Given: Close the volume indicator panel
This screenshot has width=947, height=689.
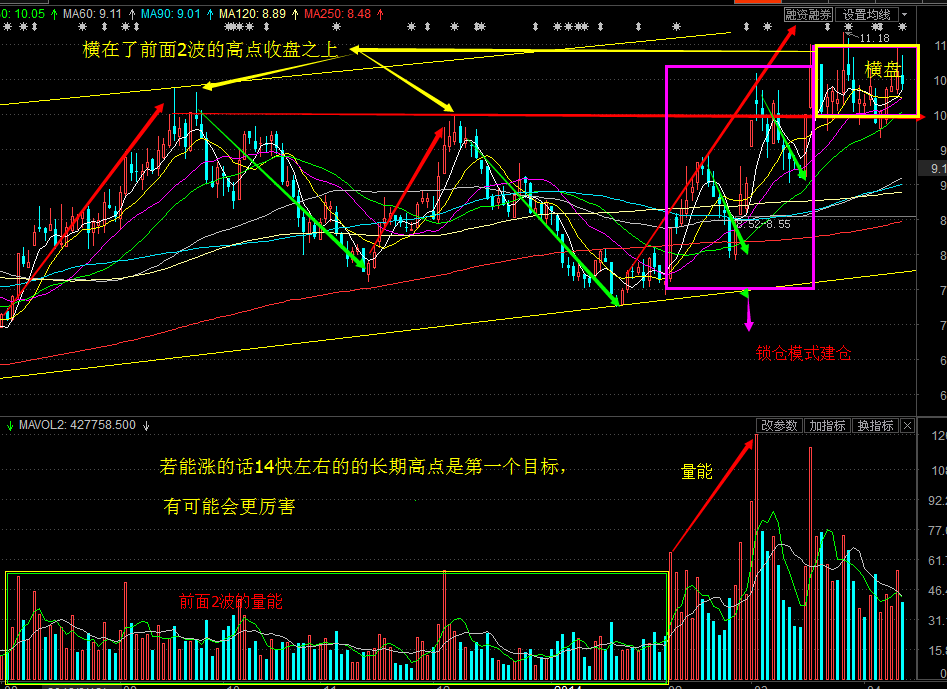Looking at the screenshot, I should [907, 426].
